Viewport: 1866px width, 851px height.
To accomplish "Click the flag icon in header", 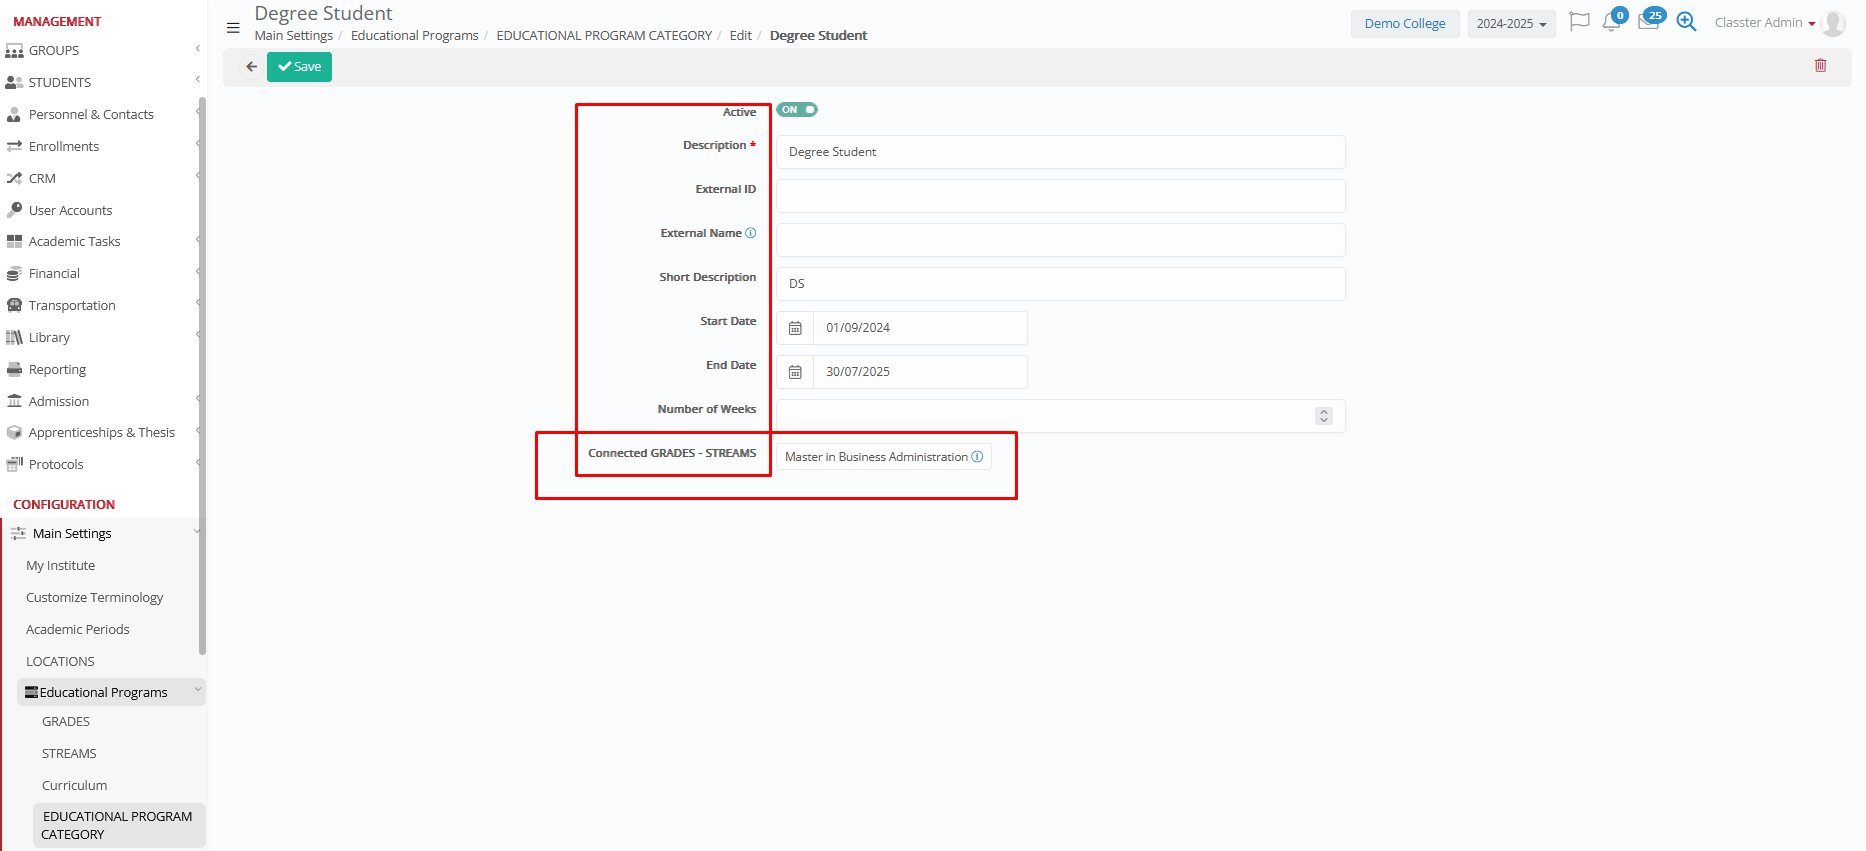I will pos(1579,22).
